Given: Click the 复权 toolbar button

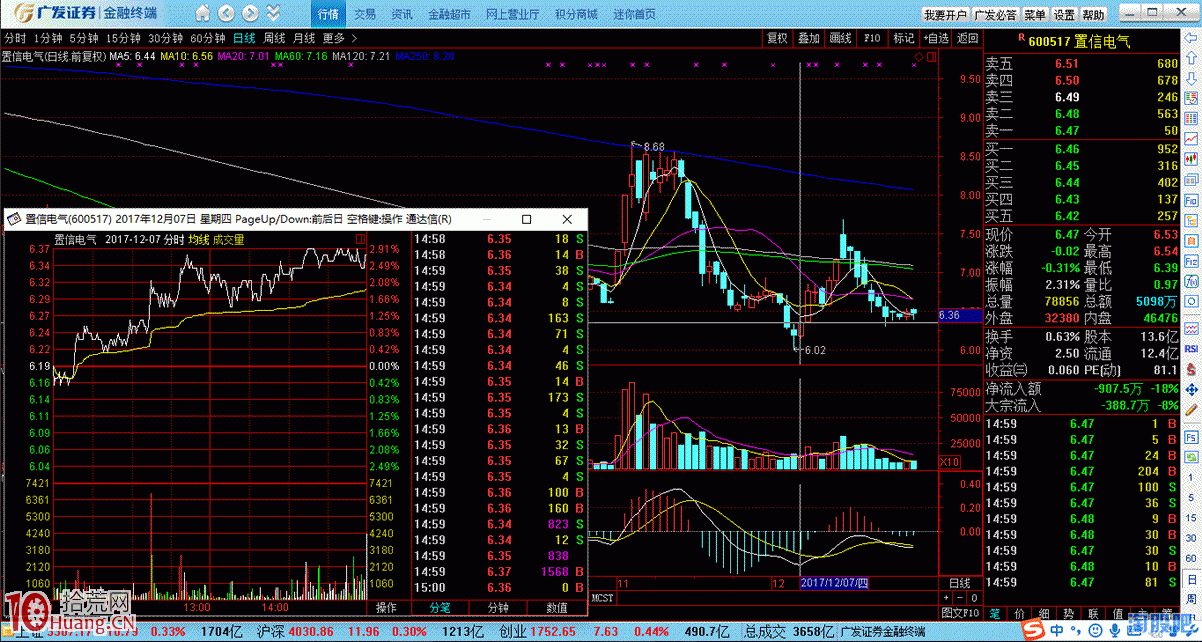Looking at the screenshot, I should pyautogui.click(x=777, y=38).
